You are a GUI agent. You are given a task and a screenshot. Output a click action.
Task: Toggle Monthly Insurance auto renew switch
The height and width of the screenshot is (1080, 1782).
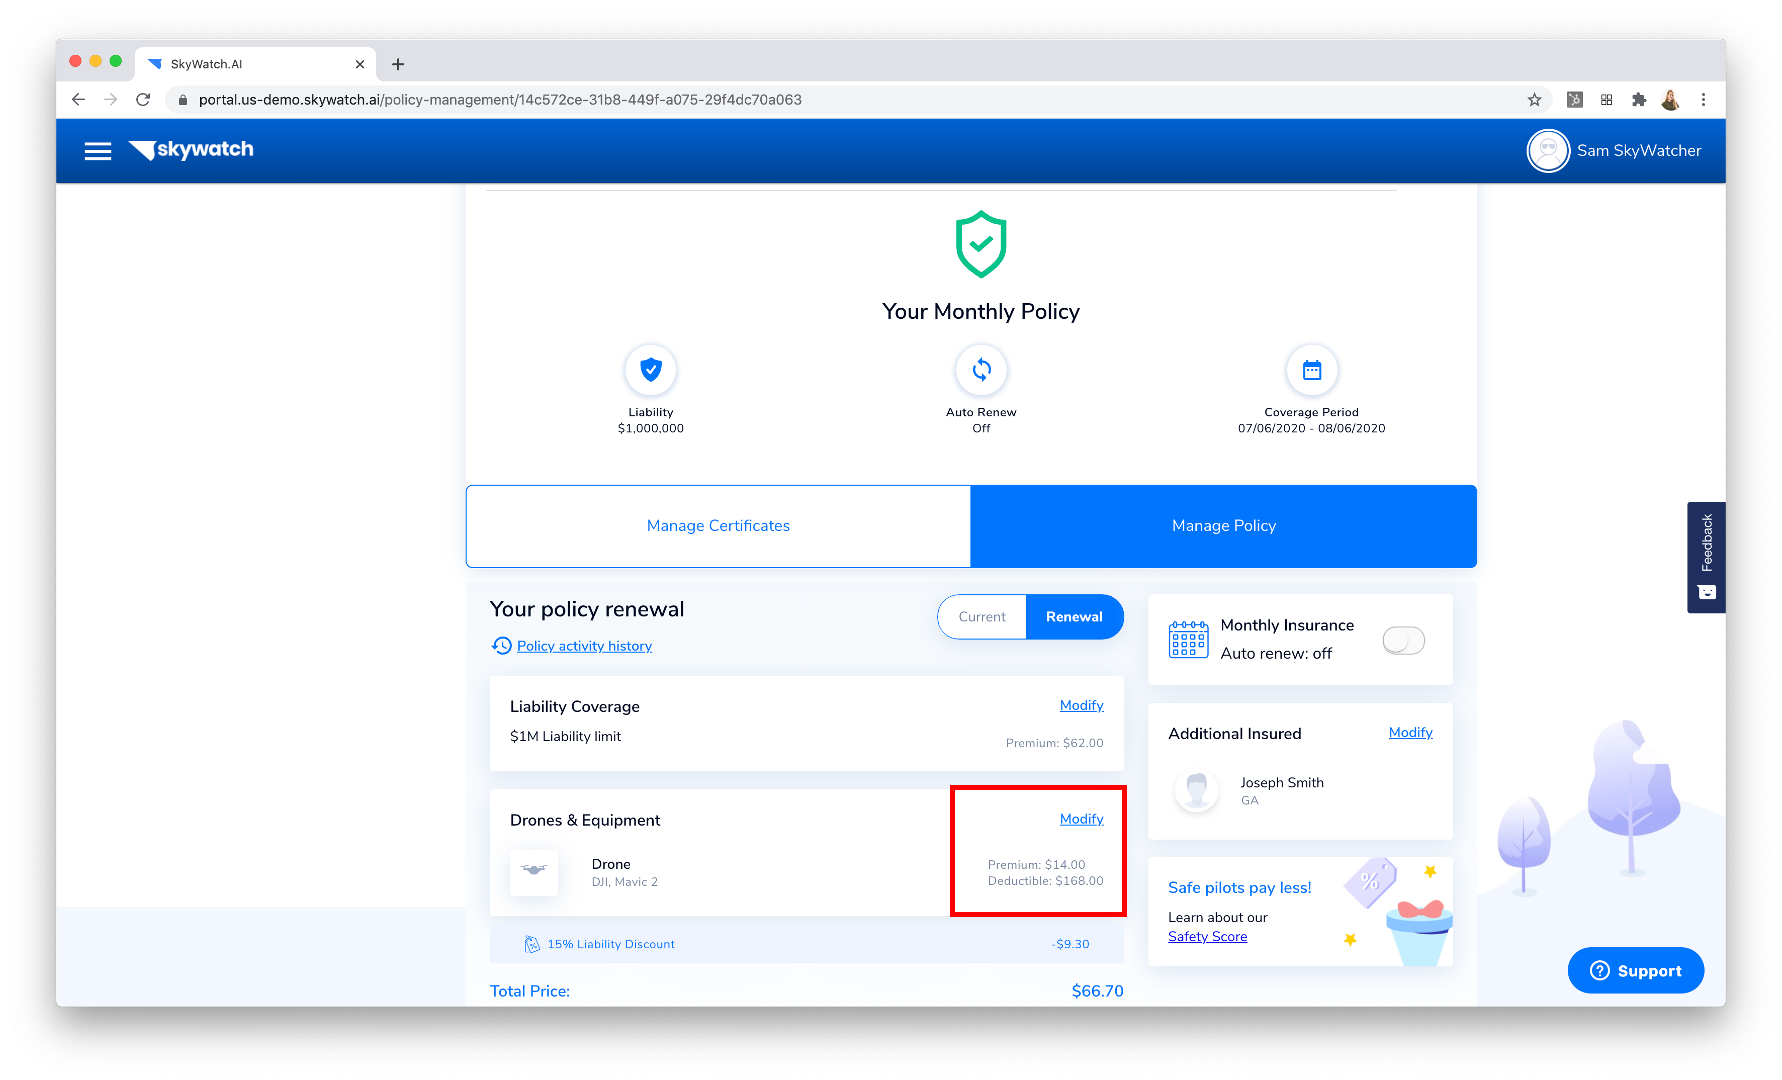pos(1403,640)
